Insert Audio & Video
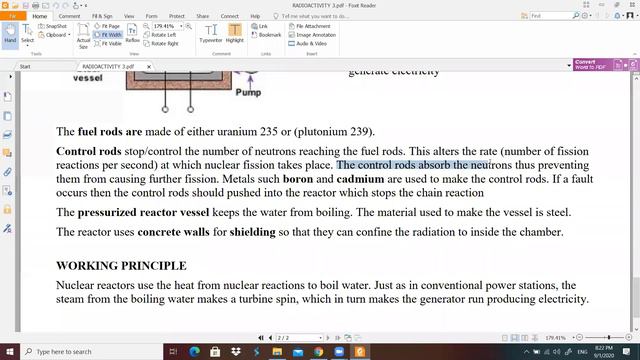 point(308,44)
